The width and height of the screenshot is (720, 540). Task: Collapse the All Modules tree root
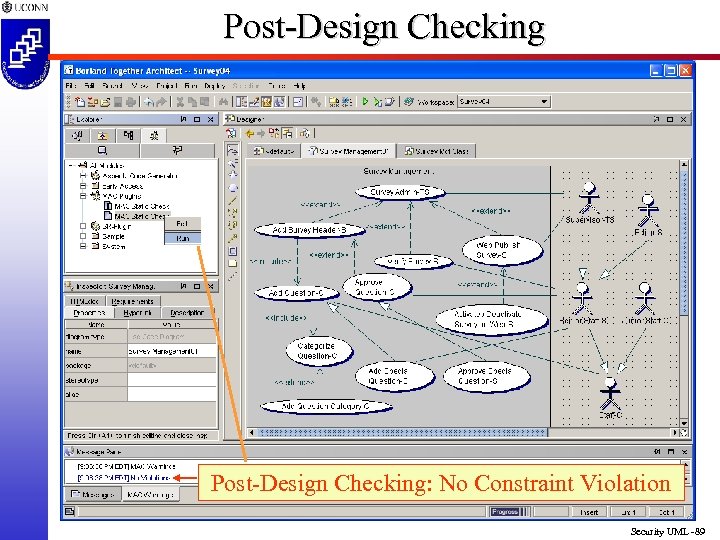(x=71, y=165)
